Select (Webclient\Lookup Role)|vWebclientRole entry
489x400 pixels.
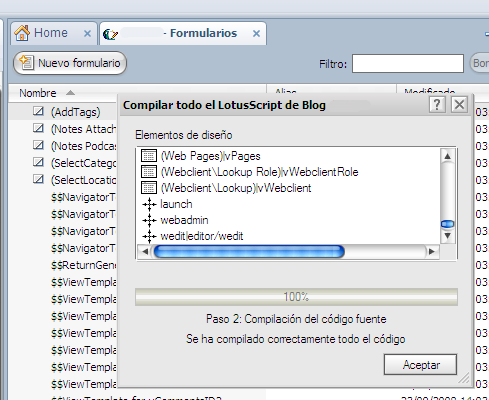pyautogui.click(x=259, y=172)
